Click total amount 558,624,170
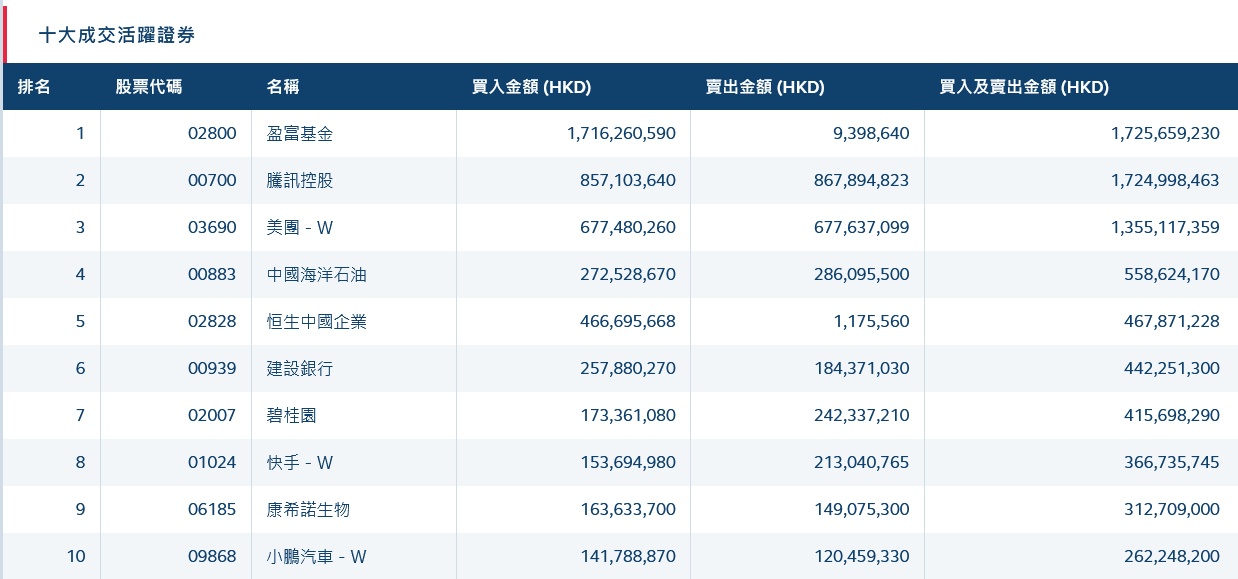 coord(1172,274)
